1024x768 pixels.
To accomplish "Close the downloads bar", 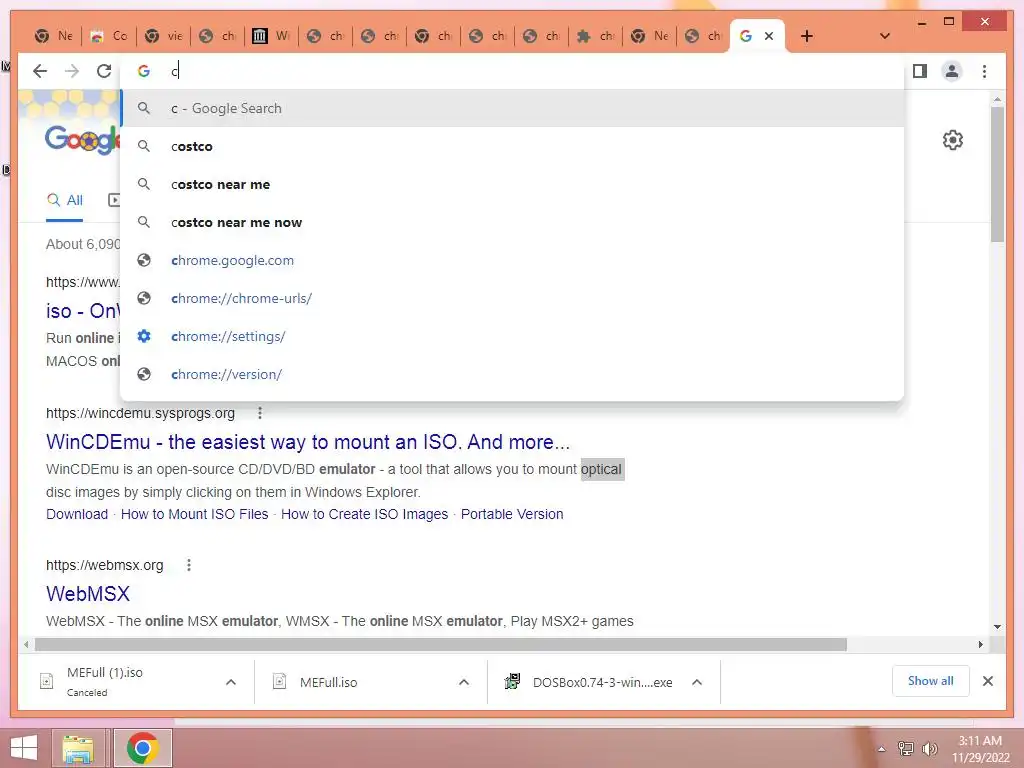I will (988, 681).
